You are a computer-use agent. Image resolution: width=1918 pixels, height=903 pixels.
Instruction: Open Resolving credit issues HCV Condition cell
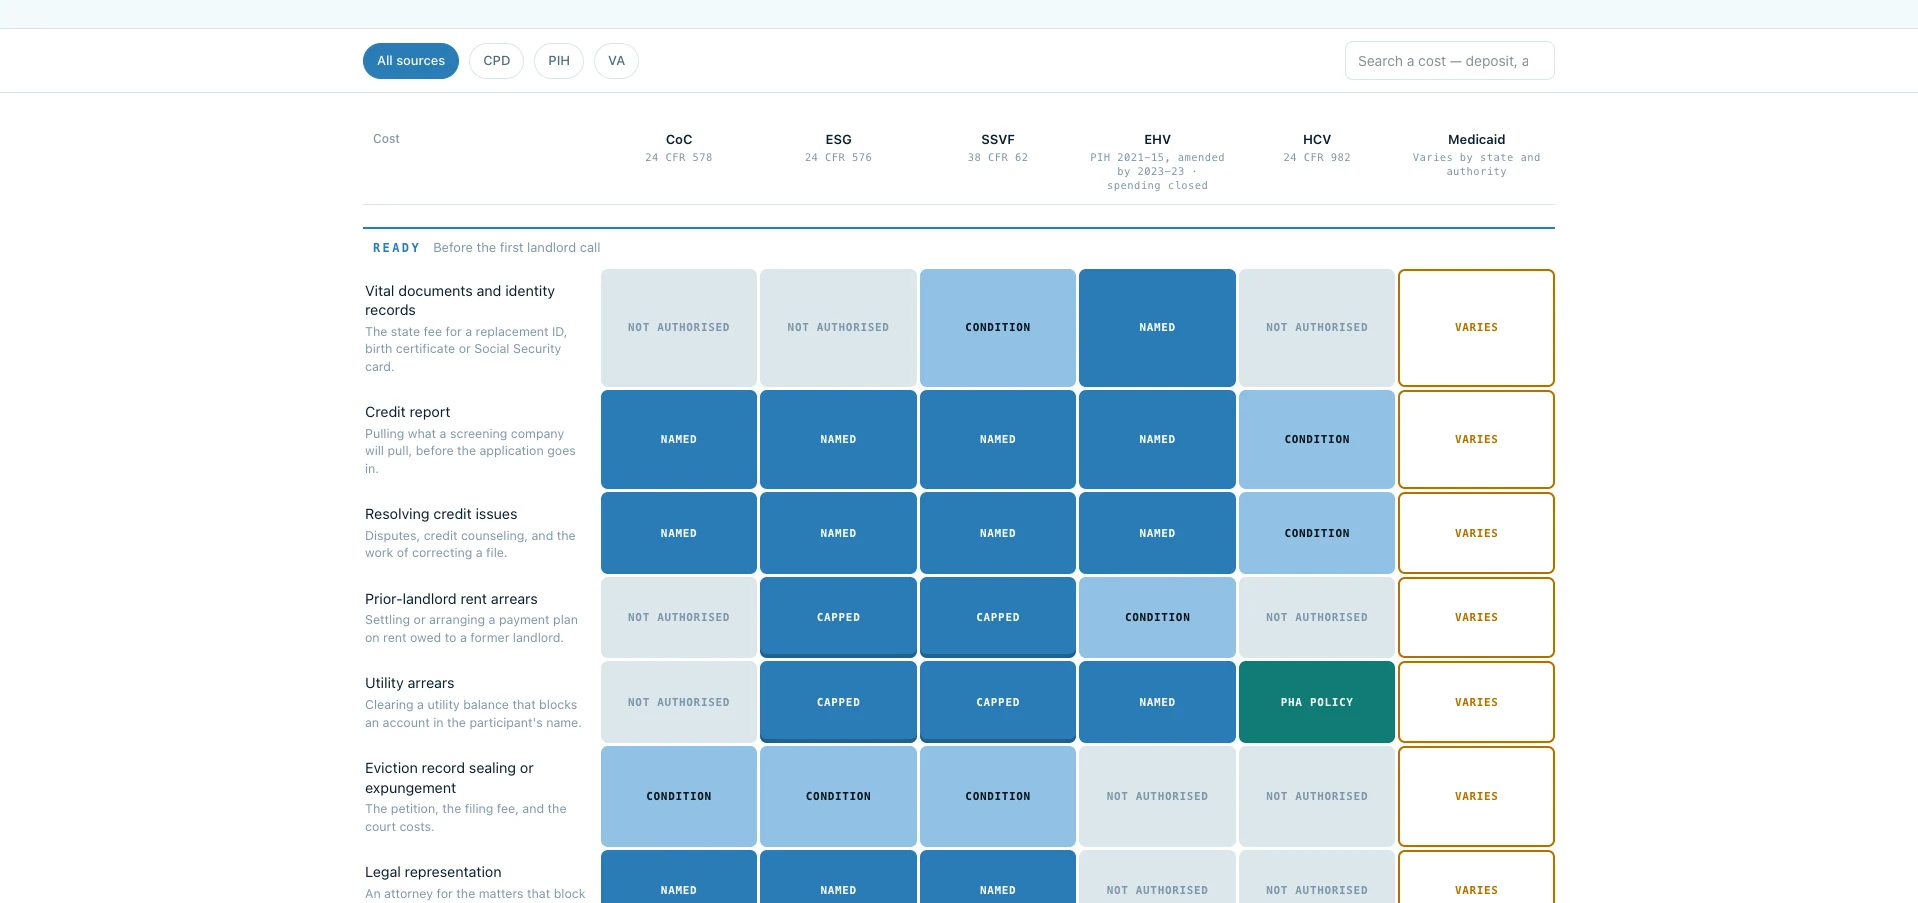coord(1317,533)
